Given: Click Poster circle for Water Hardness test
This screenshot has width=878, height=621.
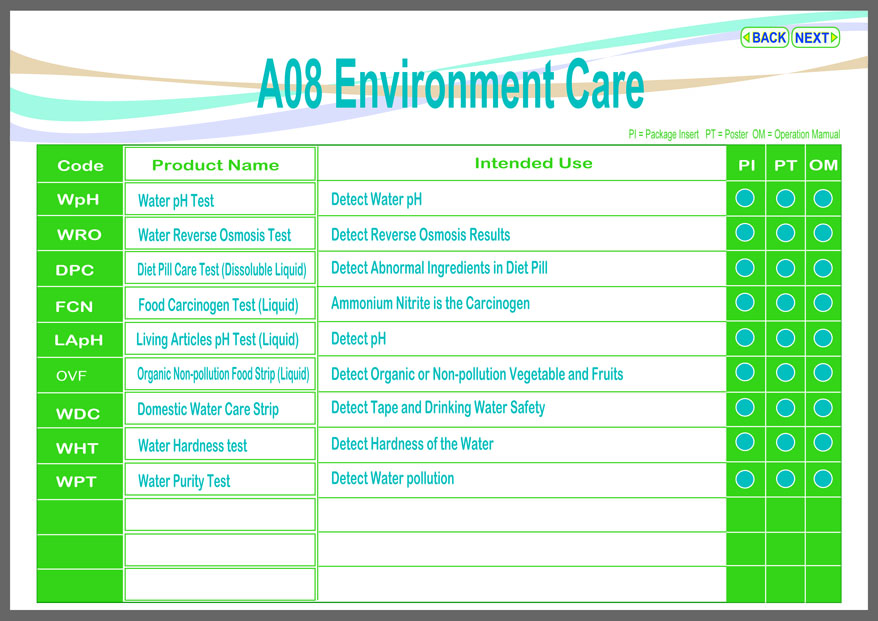Looking at the screenshot, I should click(x=785, y=443).
